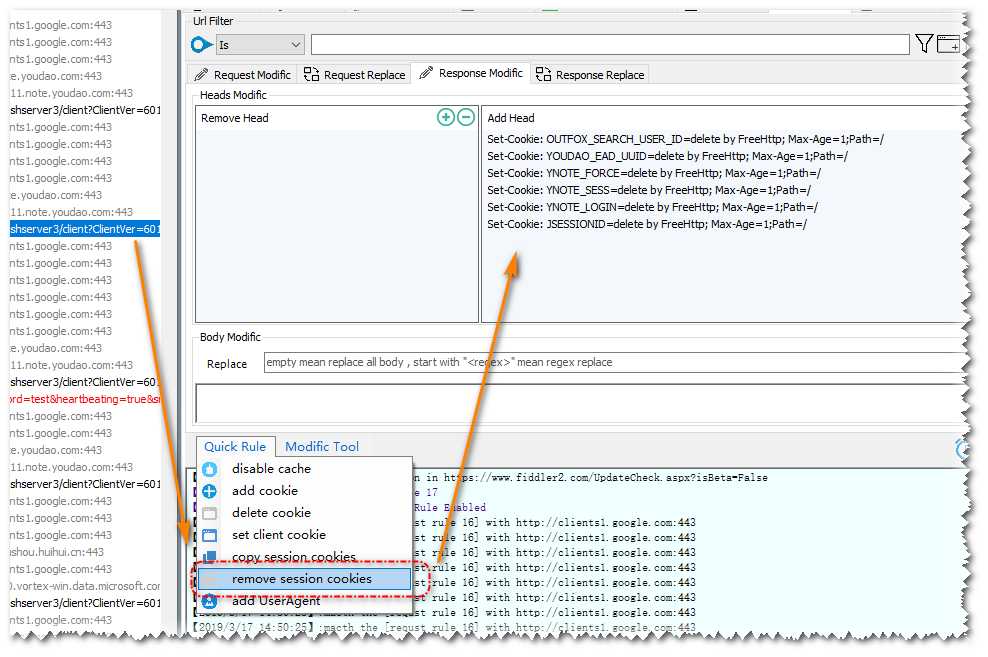Open the Response Replace tab

click(x=590, y=75)
